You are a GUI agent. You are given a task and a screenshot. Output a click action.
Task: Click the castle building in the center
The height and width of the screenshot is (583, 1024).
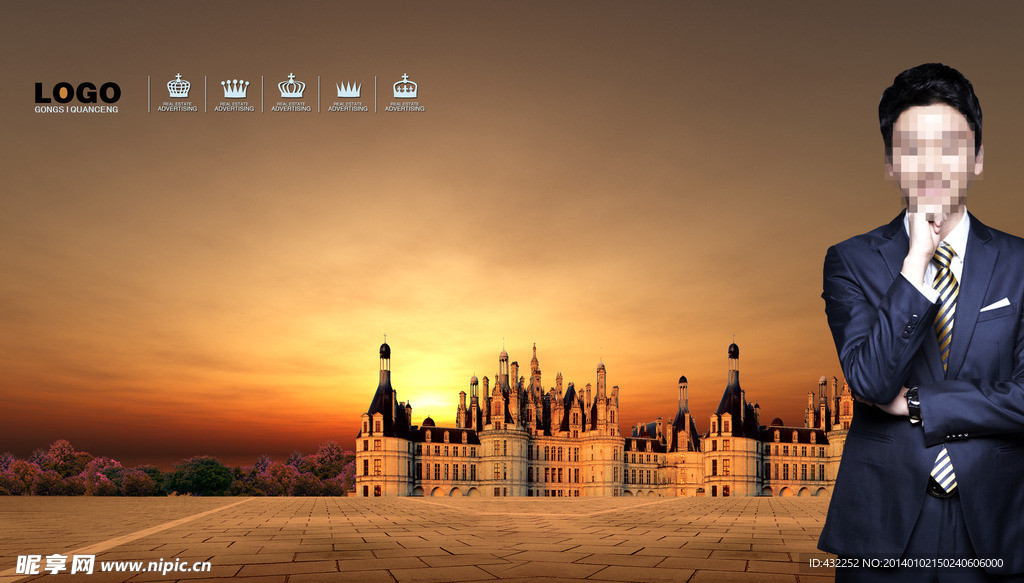[603, 420]
